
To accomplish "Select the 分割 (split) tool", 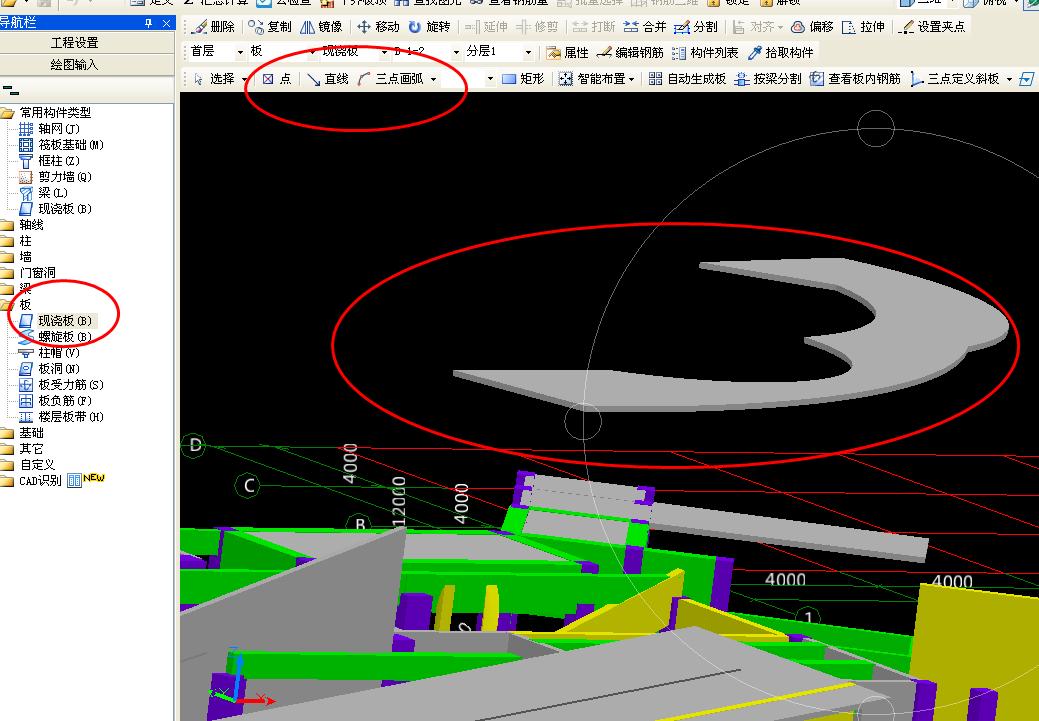I will pos(696,27).
